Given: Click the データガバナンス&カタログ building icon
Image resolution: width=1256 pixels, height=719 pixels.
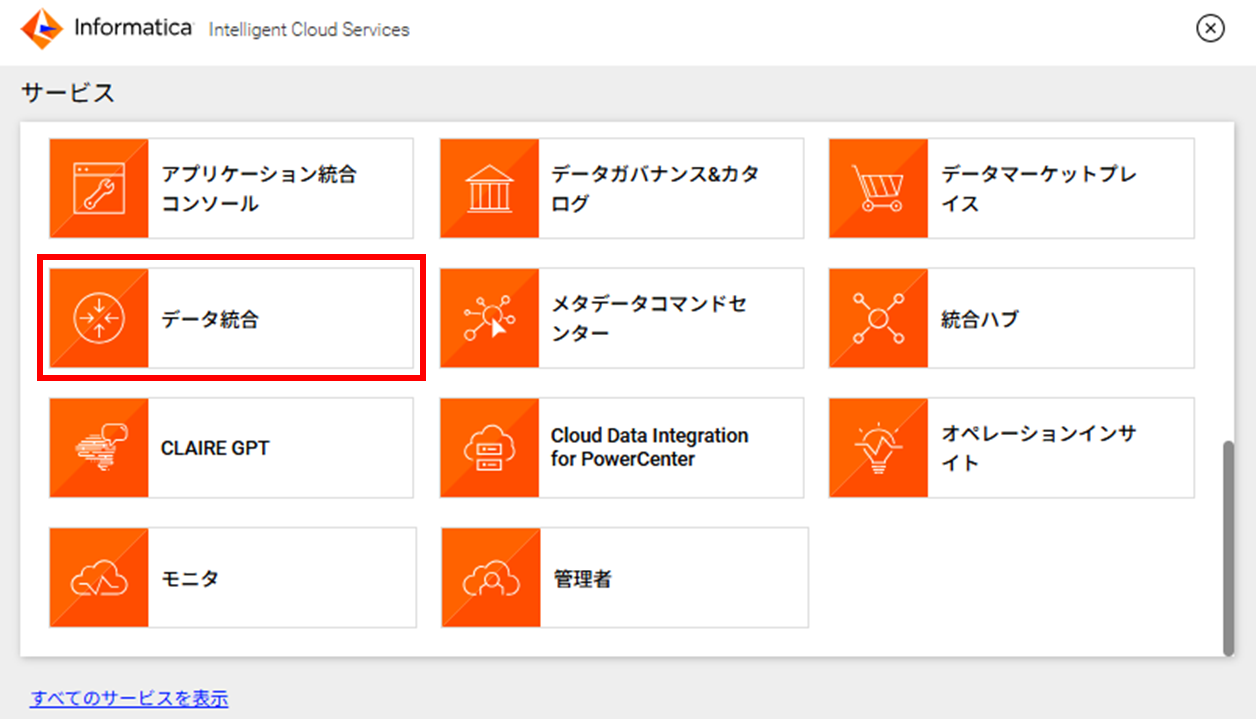Looking at the screenshot, I should point(489,188).
